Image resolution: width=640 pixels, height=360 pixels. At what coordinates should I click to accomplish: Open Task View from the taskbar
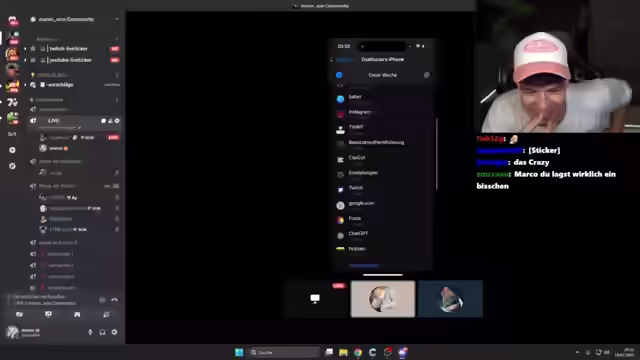(329, 352)
